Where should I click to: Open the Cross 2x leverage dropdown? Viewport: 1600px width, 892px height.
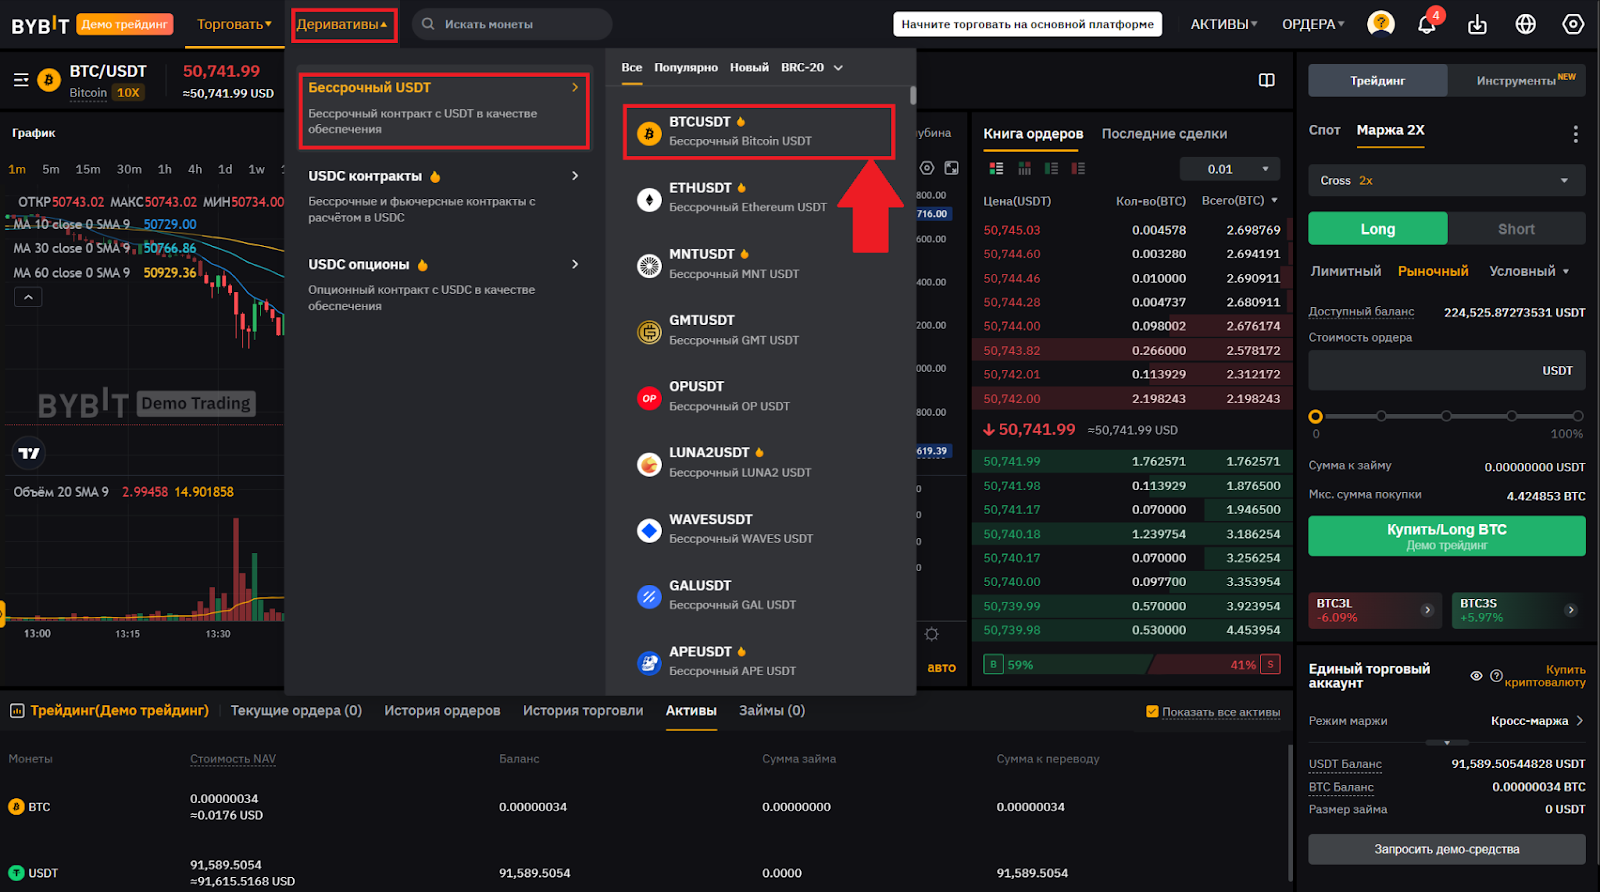(x=1446, y=181)
